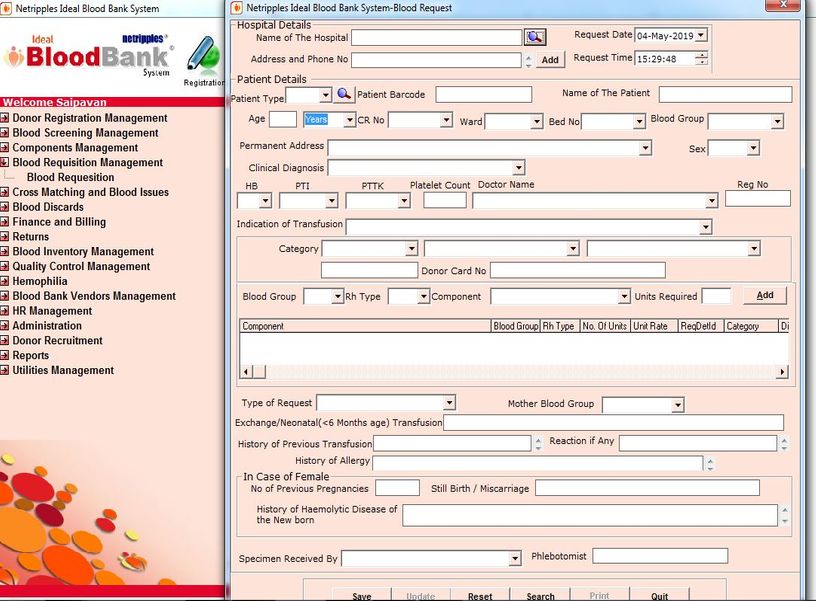Expand Blood Discards menu
This screenshot has width=816, height=601.
click(x=5, y=207)
